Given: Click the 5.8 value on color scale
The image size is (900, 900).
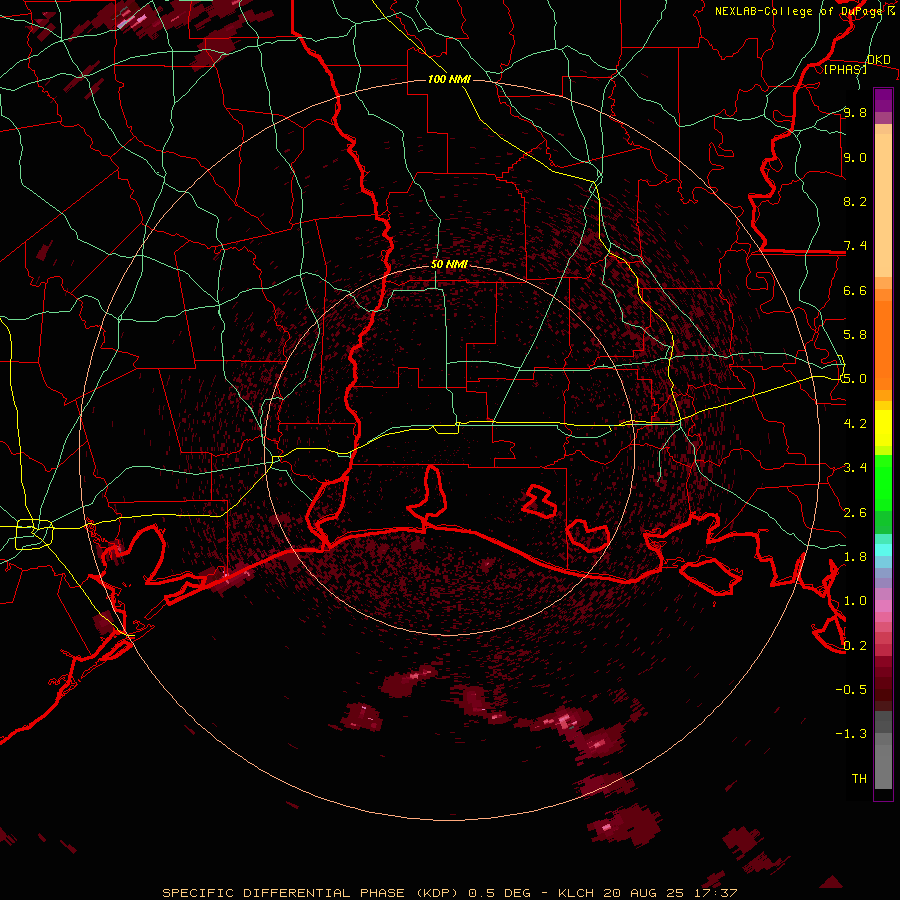Looking at the screenshot, I should point(855,334).
